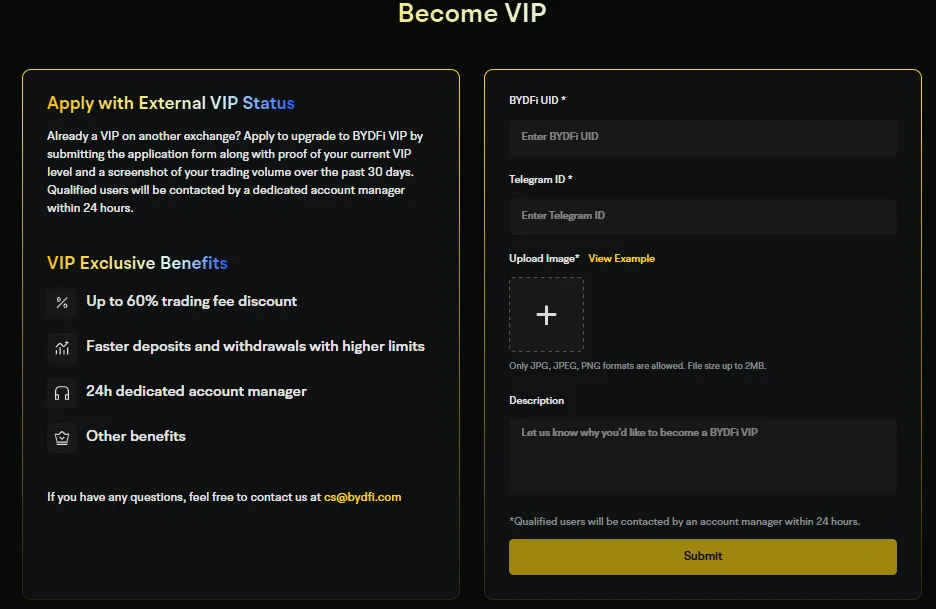Click the Other benefits label
This screenshot has width=936, height=609.
pyautogui.click(x=136, y=436)
